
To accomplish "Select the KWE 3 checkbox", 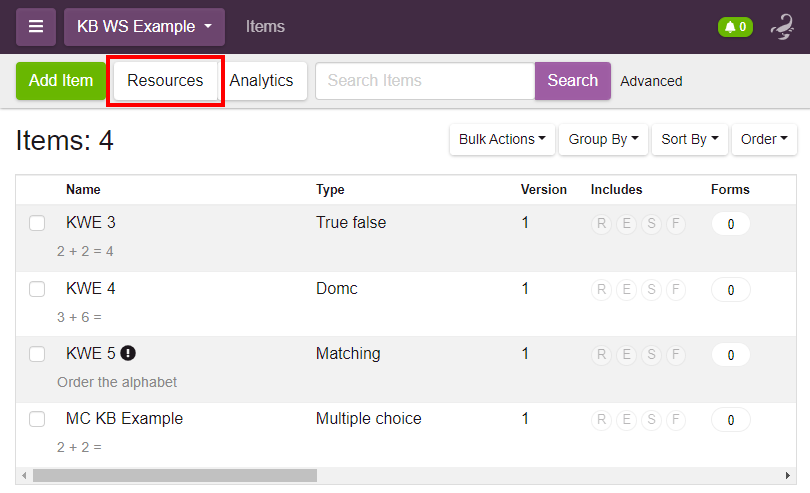I will coord(37,223).
